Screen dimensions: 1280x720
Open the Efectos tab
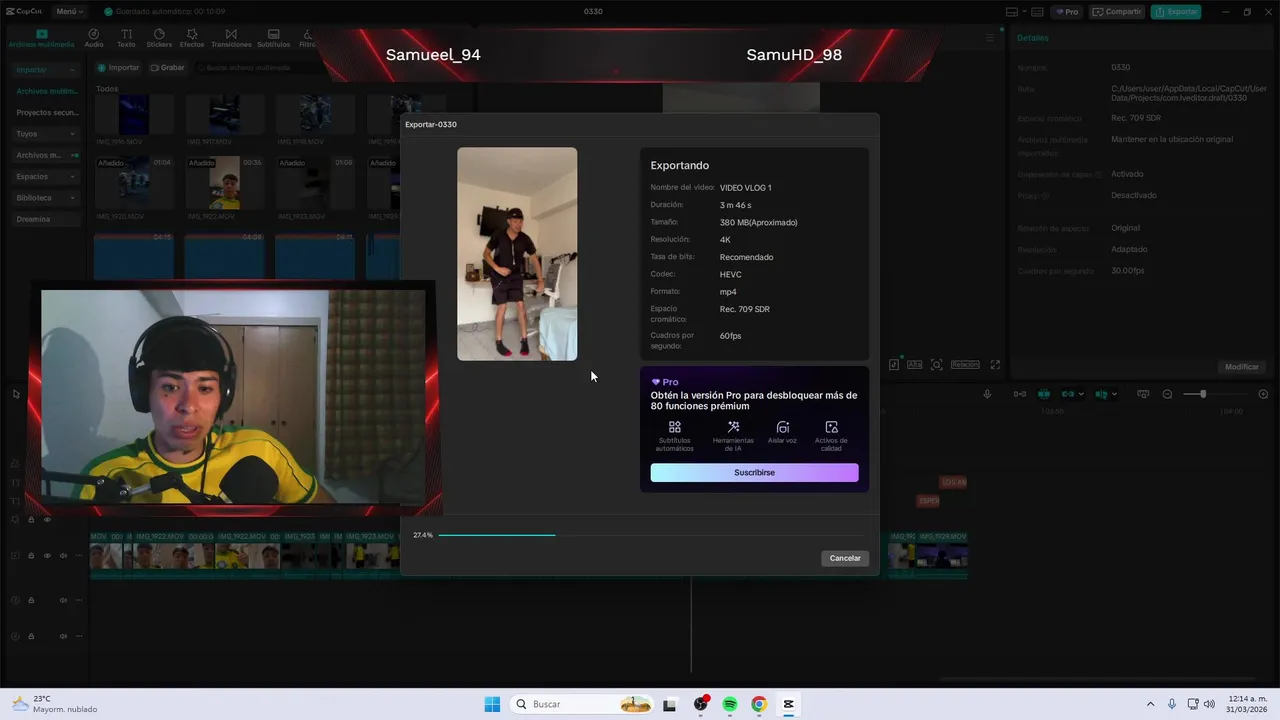tap(192, 39)
